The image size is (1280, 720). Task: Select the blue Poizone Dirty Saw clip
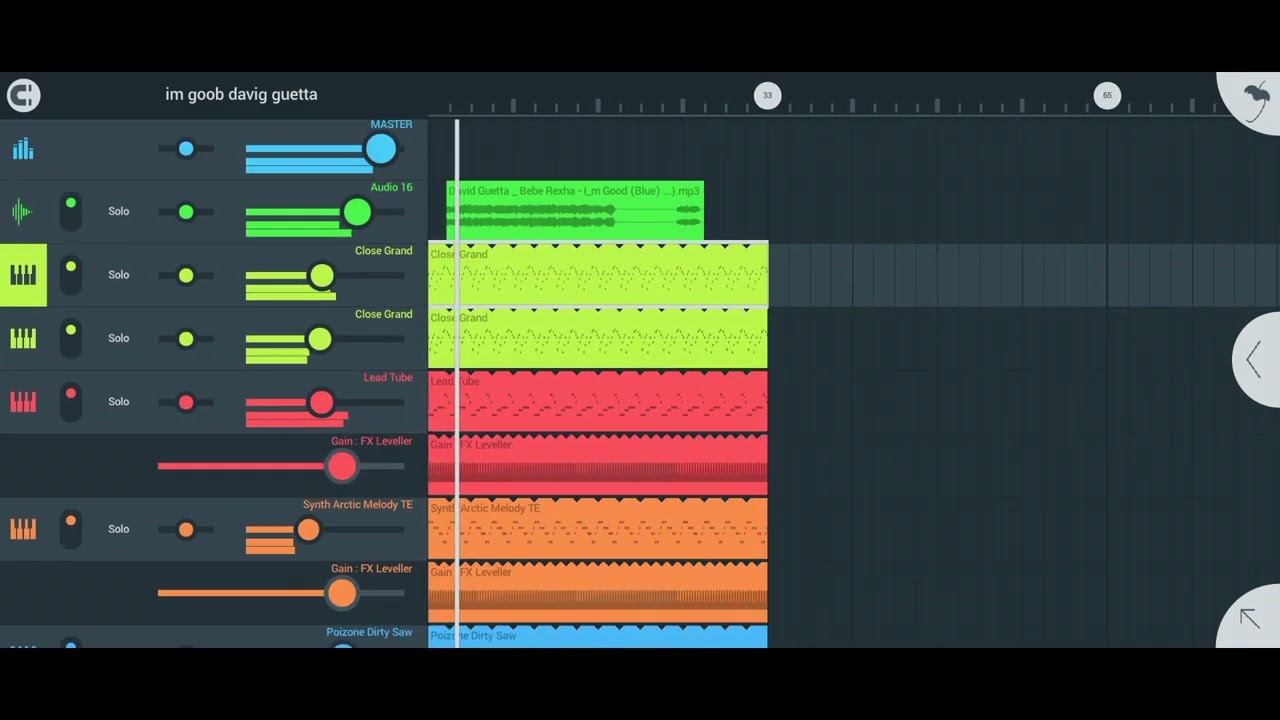click(x=598, y=636)
